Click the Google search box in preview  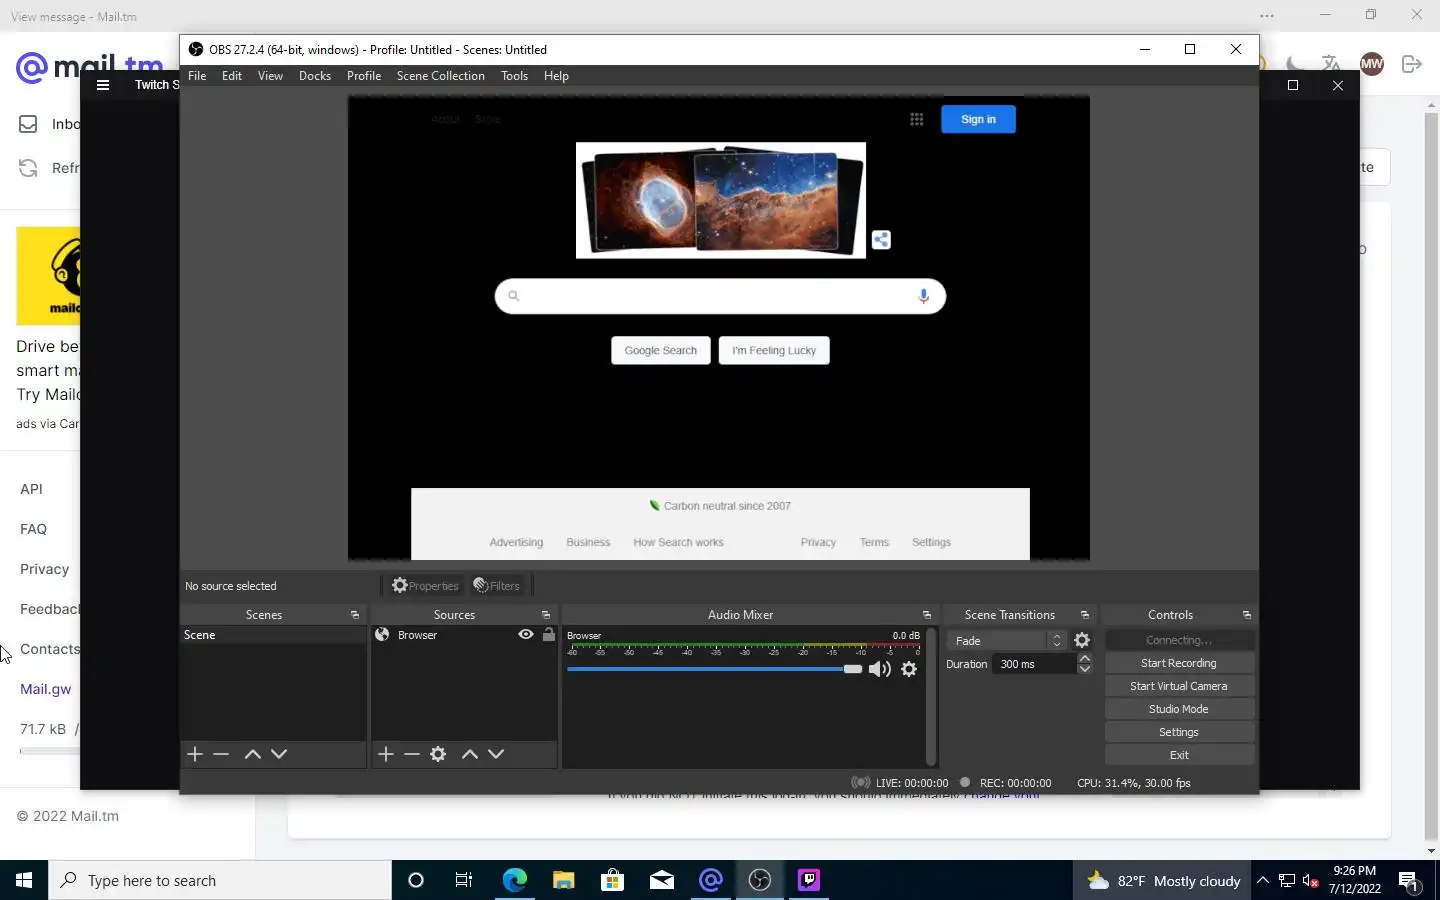[x=720, y=296]
